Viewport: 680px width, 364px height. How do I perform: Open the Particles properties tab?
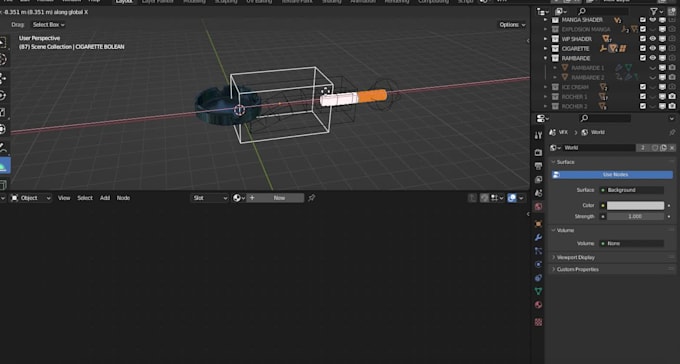pyautogui.click(x=538, y=251)
